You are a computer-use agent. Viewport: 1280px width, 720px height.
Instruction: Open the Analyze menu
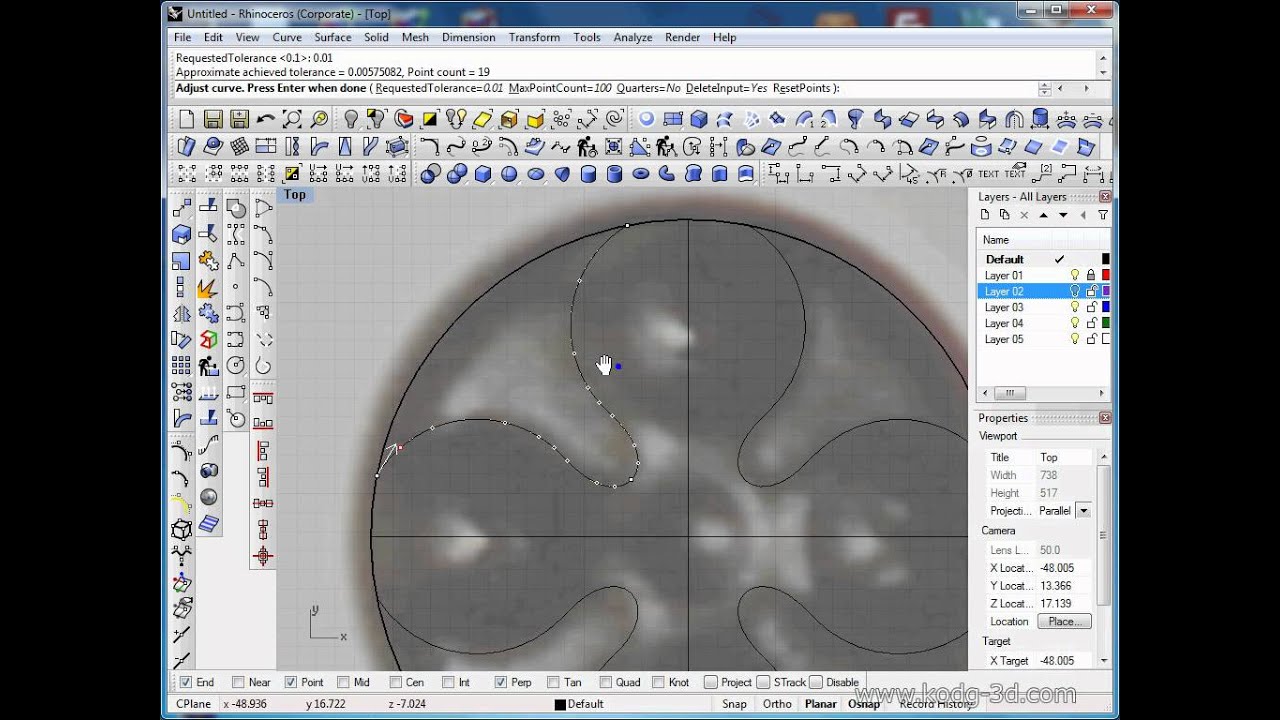coord(633,37)
